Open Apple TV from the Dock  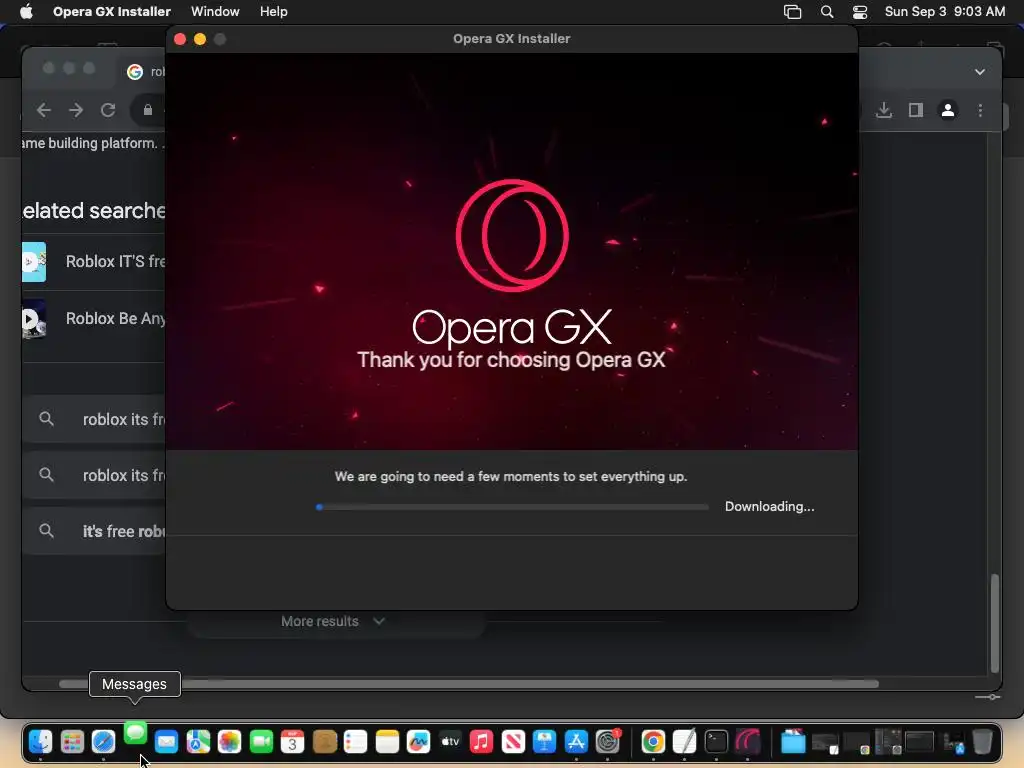450,742
